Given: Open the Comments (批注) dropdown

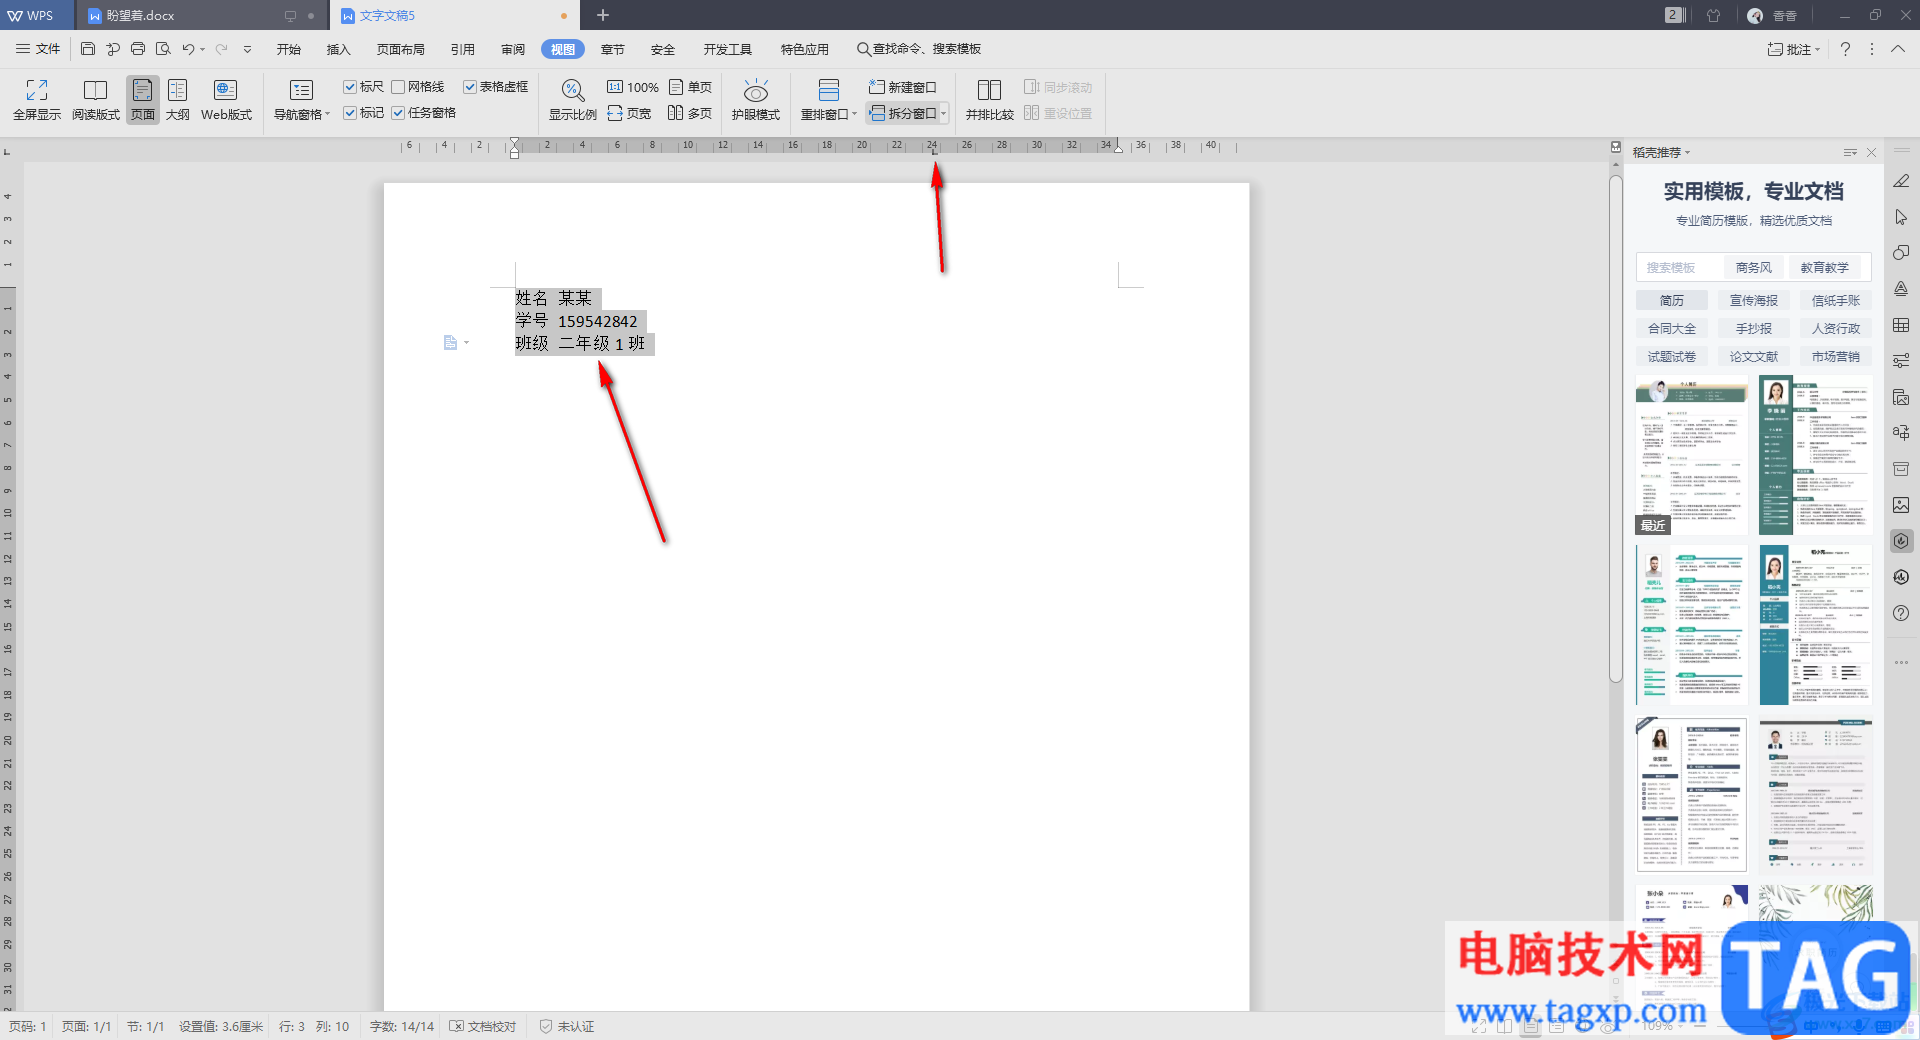Looking at the screenshot, I should tap(1794, 49).
